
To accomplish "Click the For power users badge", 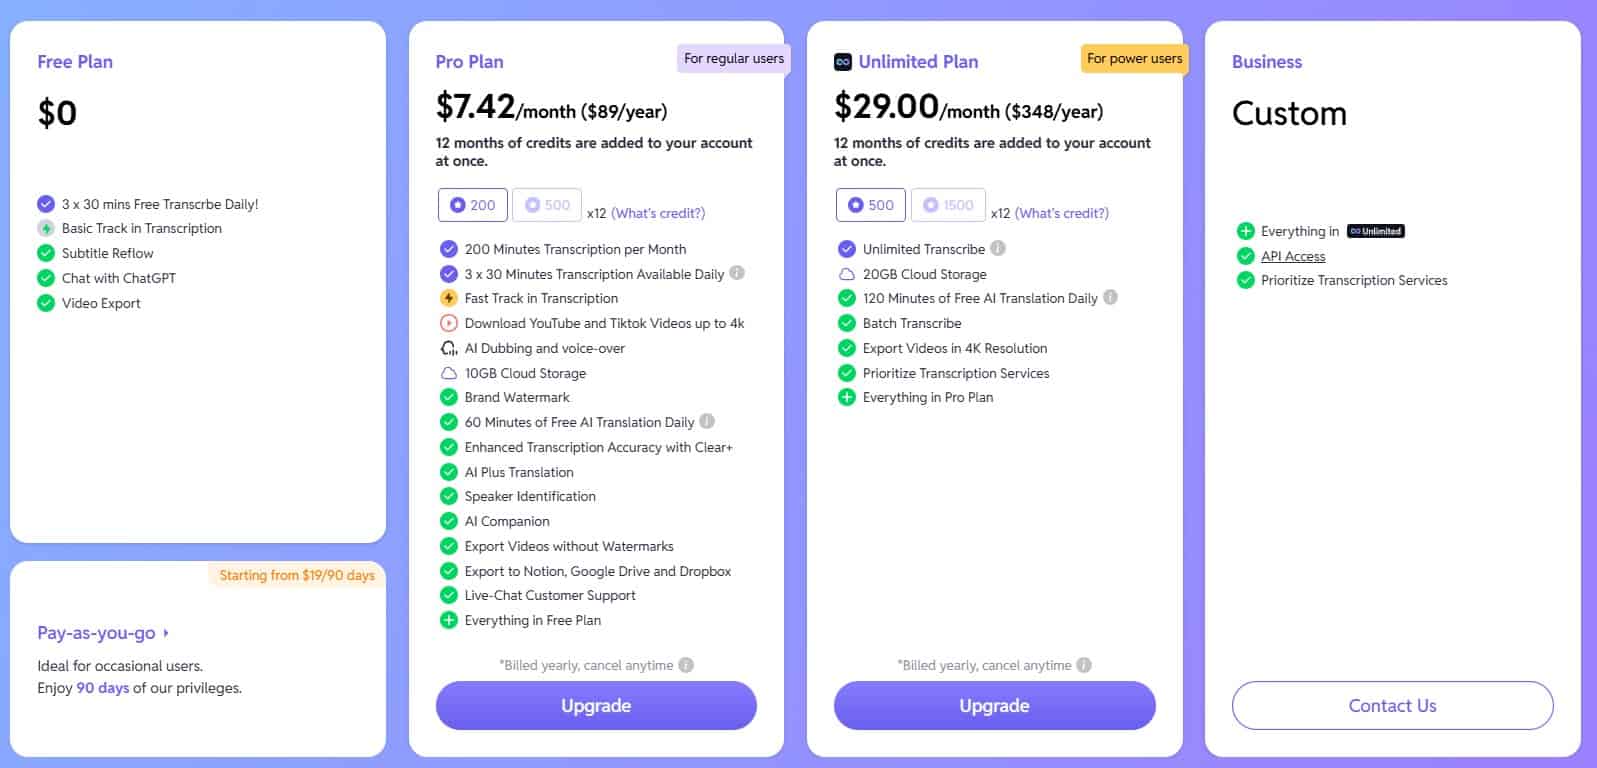I will pyautogui.click(x=1133, y=58).
